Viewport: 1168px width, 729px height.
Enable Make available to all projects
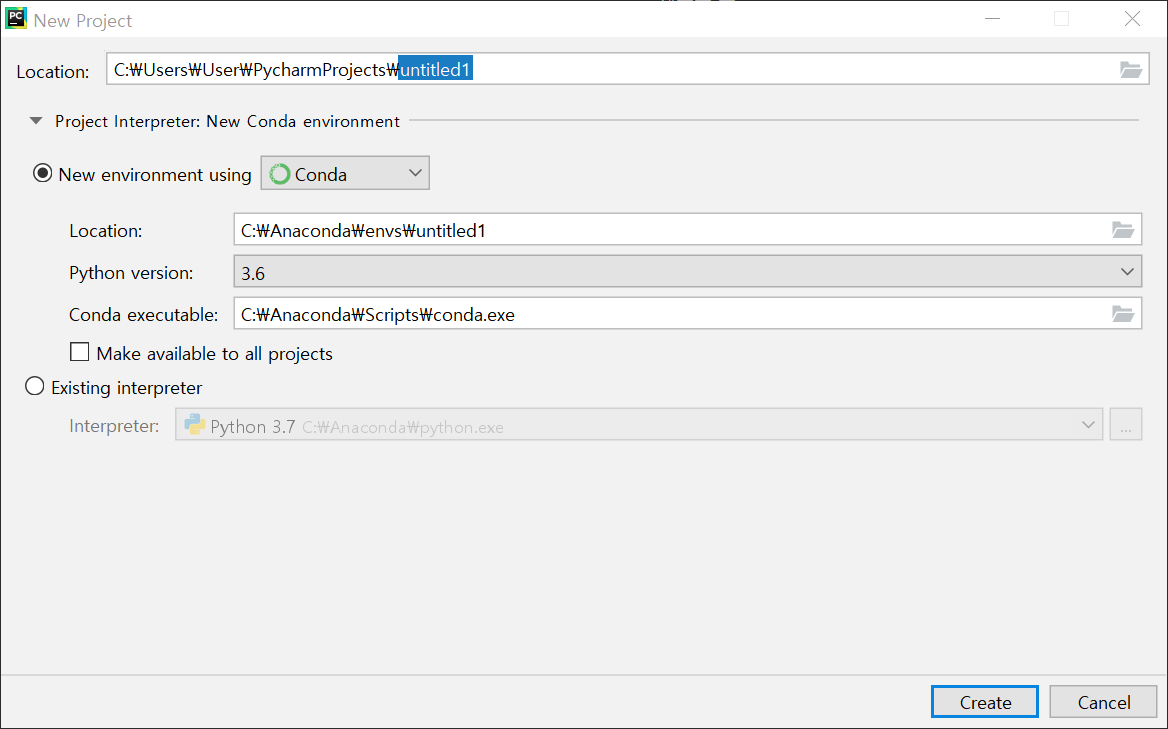[x=80, y=351]
